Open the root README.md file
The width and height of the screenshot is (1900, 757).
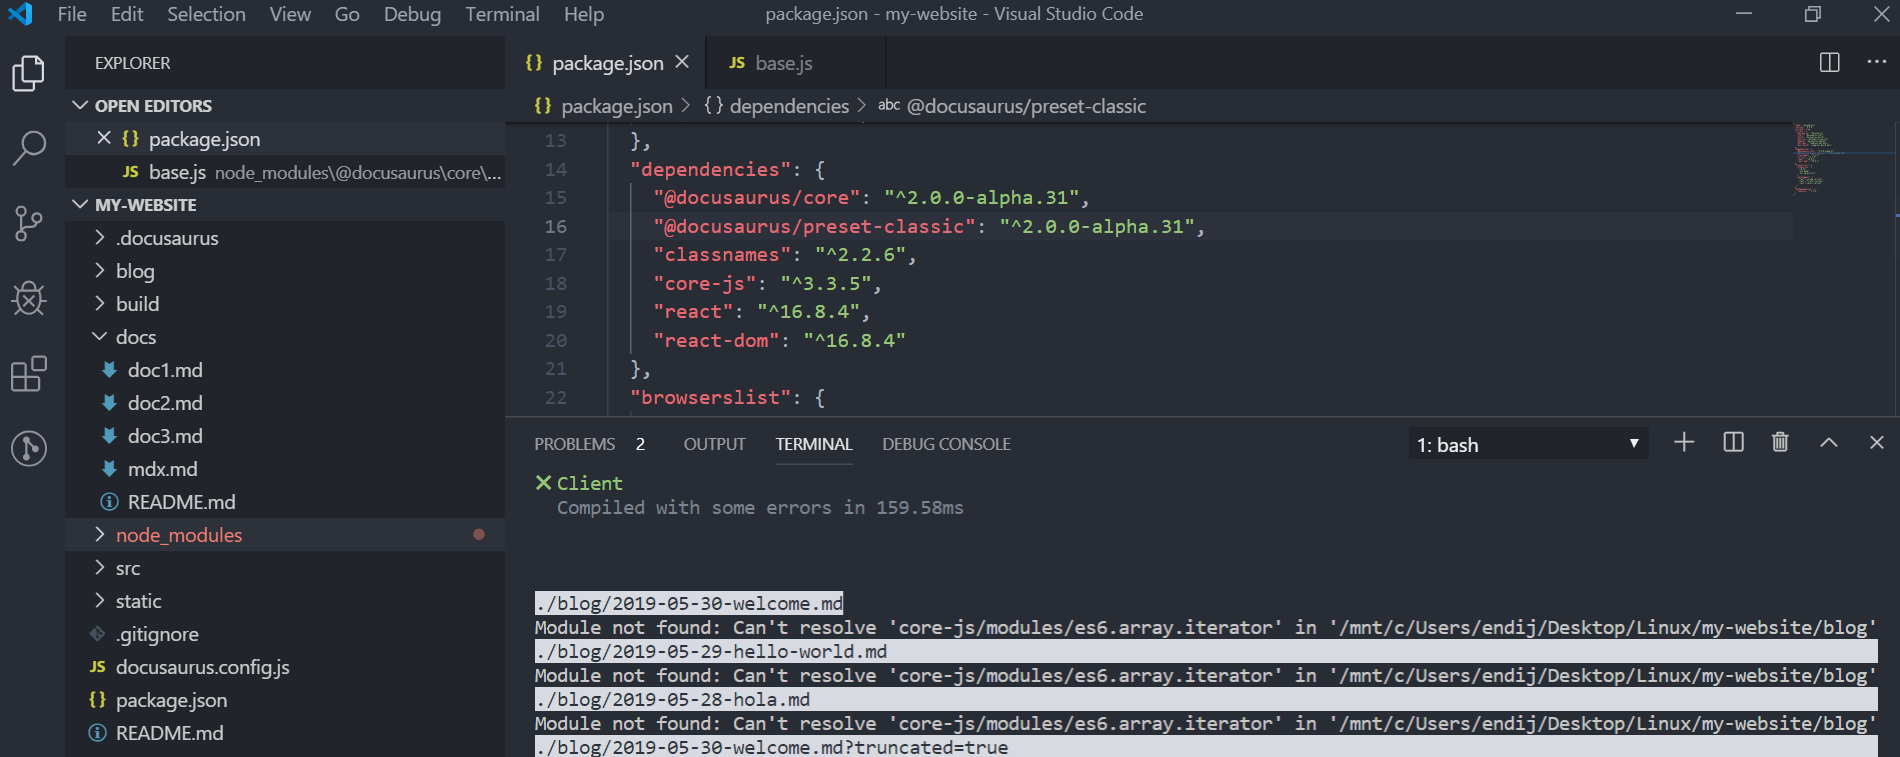285,733
